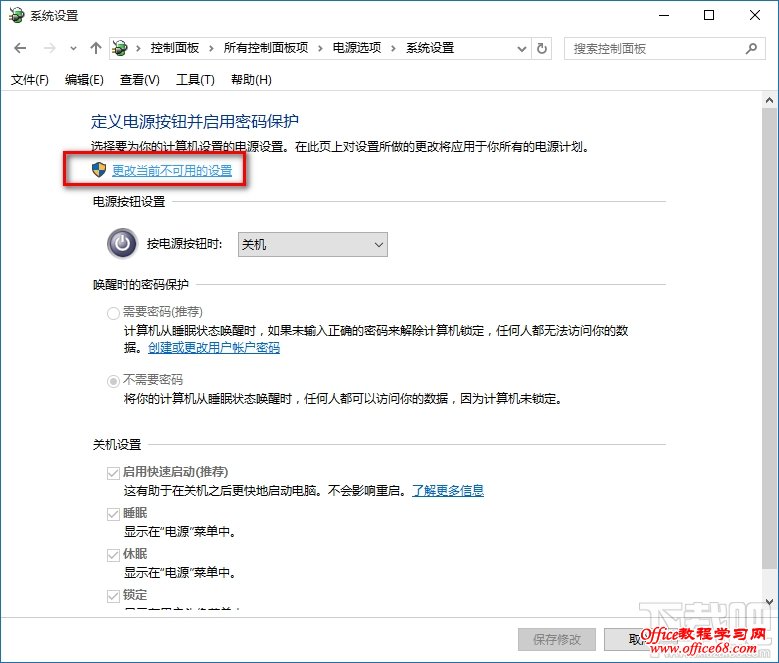779x663 pixels.
Task: Click the vertical scrollbar thumb
Action: point(770,339)
